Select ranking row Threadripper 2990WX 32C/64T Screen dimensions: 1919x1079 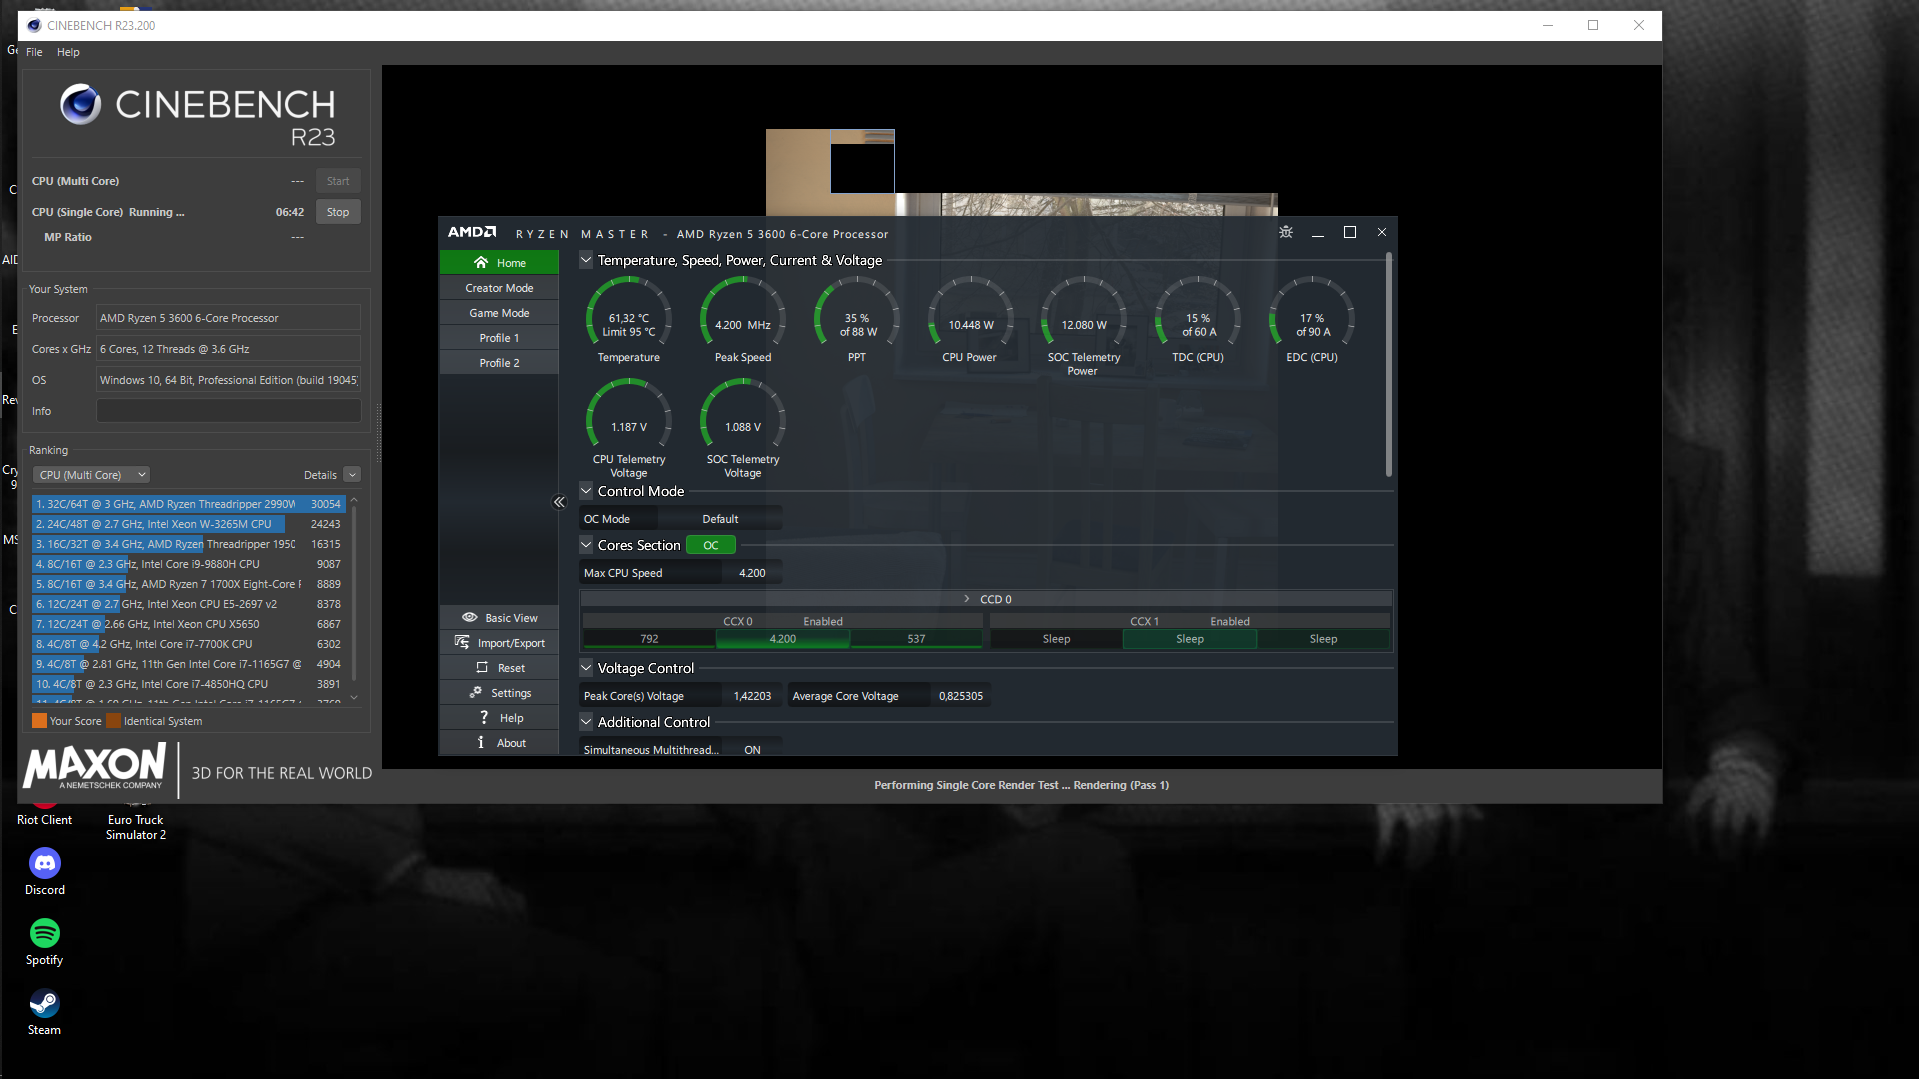point(188,504)
